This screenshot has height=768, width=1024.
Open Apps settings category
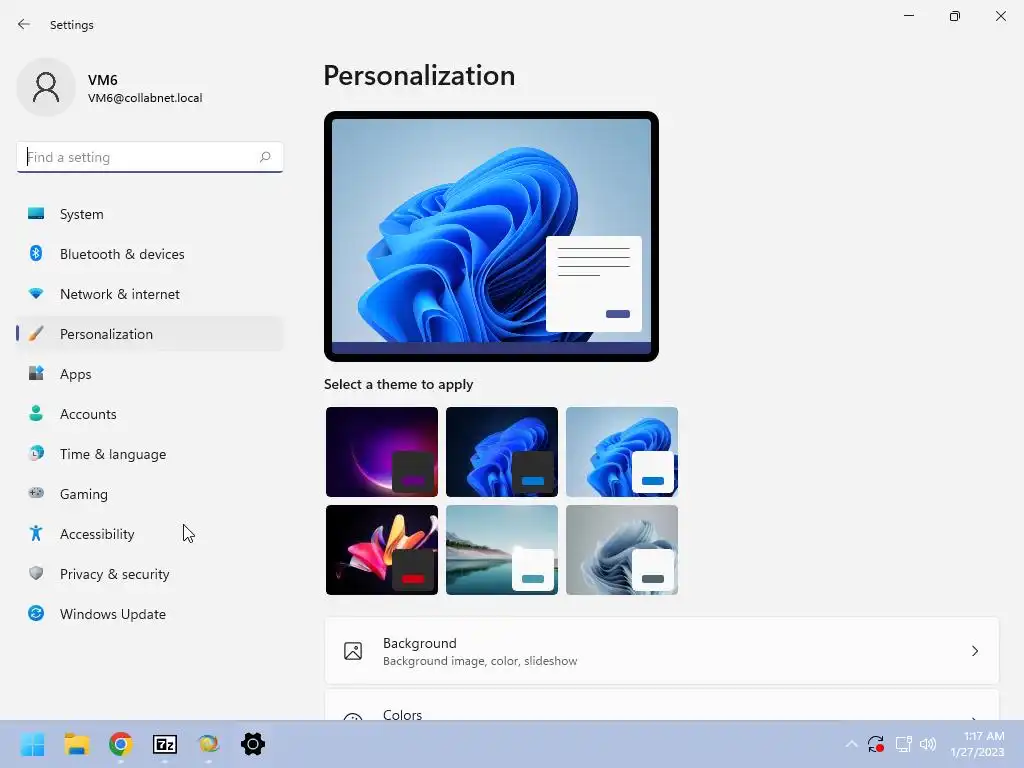coord(150,374)
